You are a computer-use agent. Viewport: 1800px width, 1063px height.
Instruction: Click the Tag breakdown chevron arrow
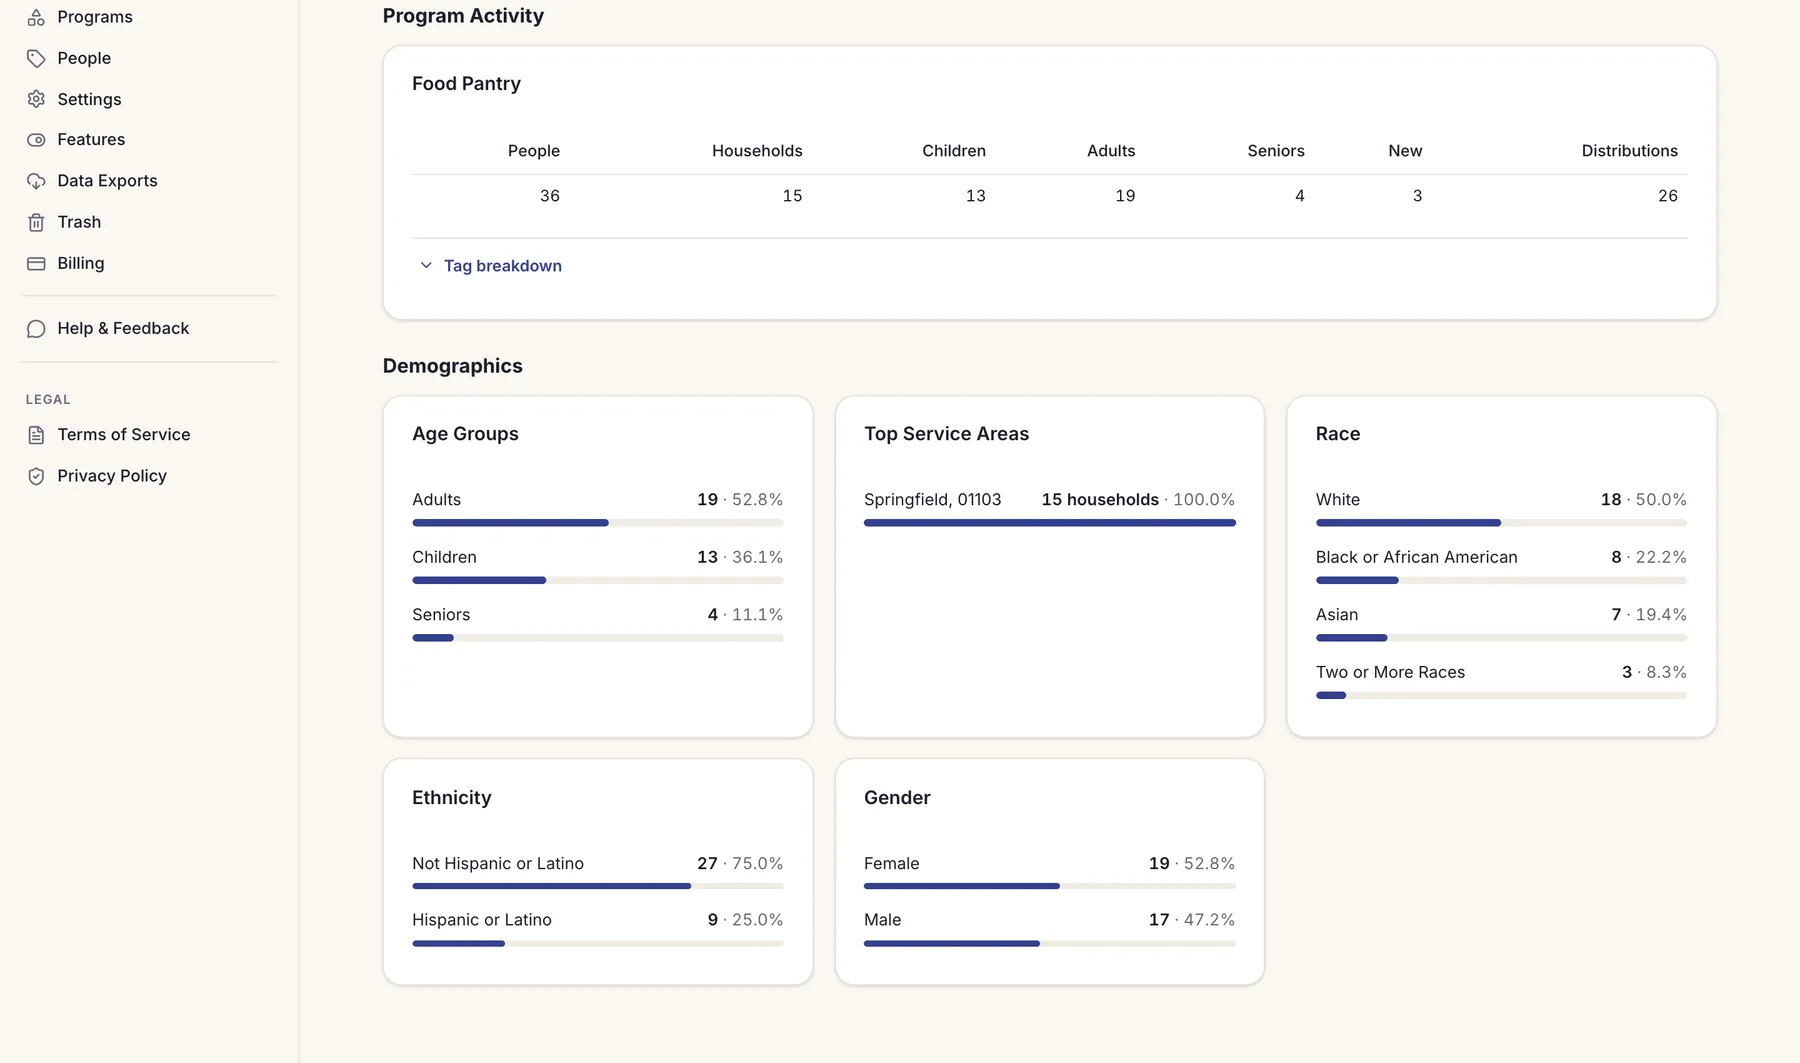point(426,266)
